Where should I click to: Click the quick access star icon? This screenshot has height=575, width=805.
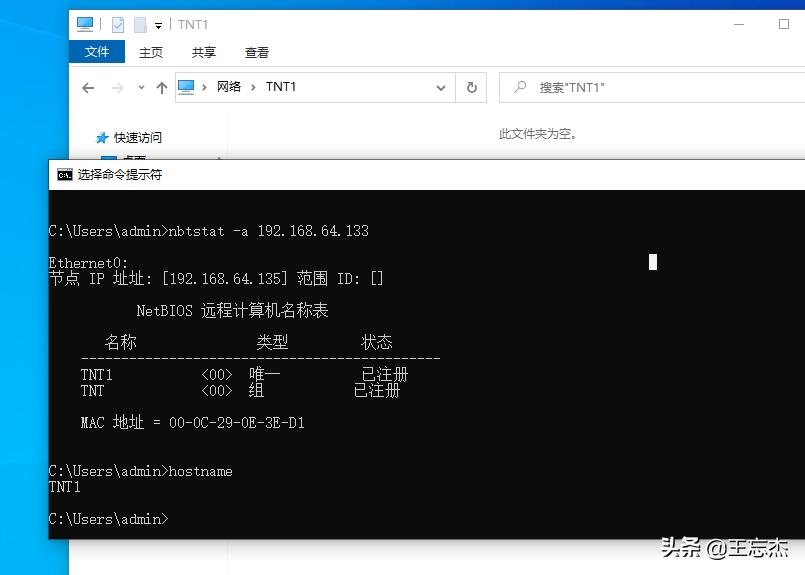[102, 138]
